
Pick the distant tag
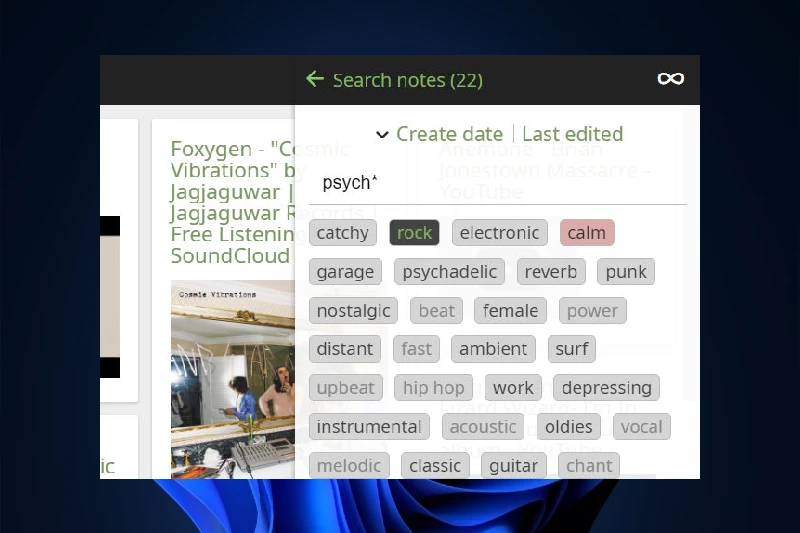pyautogui.click(x=345, y=349)
